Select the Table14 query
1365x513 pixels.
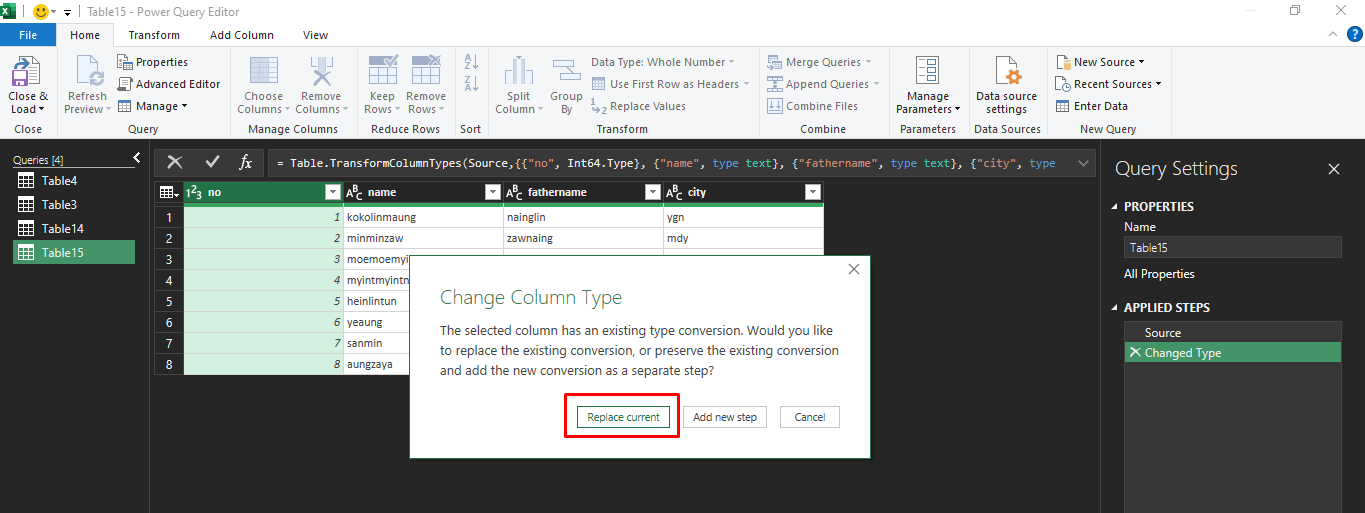pos(75,229)
